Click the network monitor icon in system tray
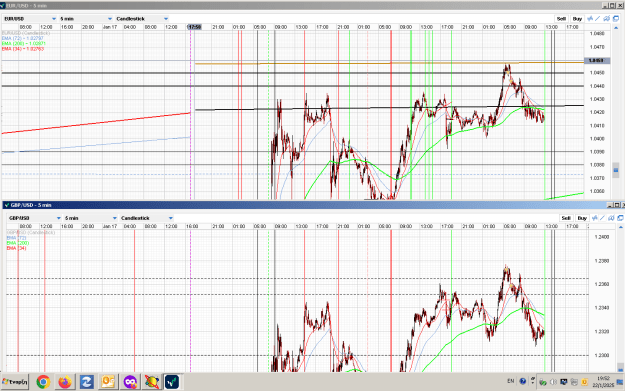Viewport: 625px width, 391px height. click(564, 382)
